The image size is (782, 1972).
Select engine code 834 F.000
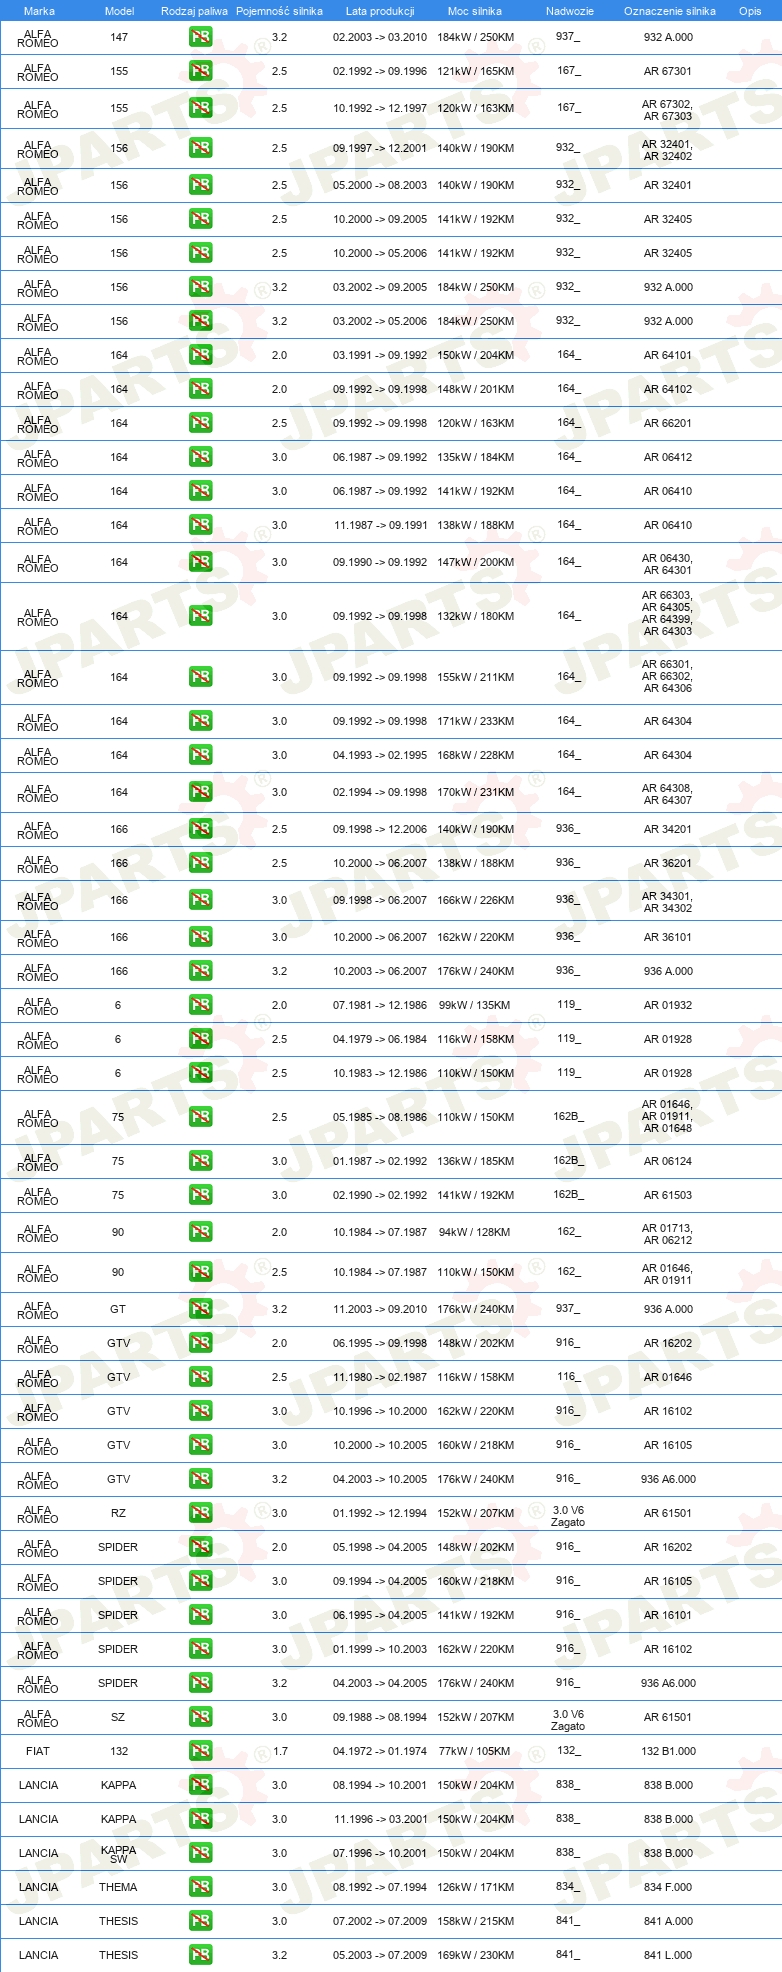668,1887
